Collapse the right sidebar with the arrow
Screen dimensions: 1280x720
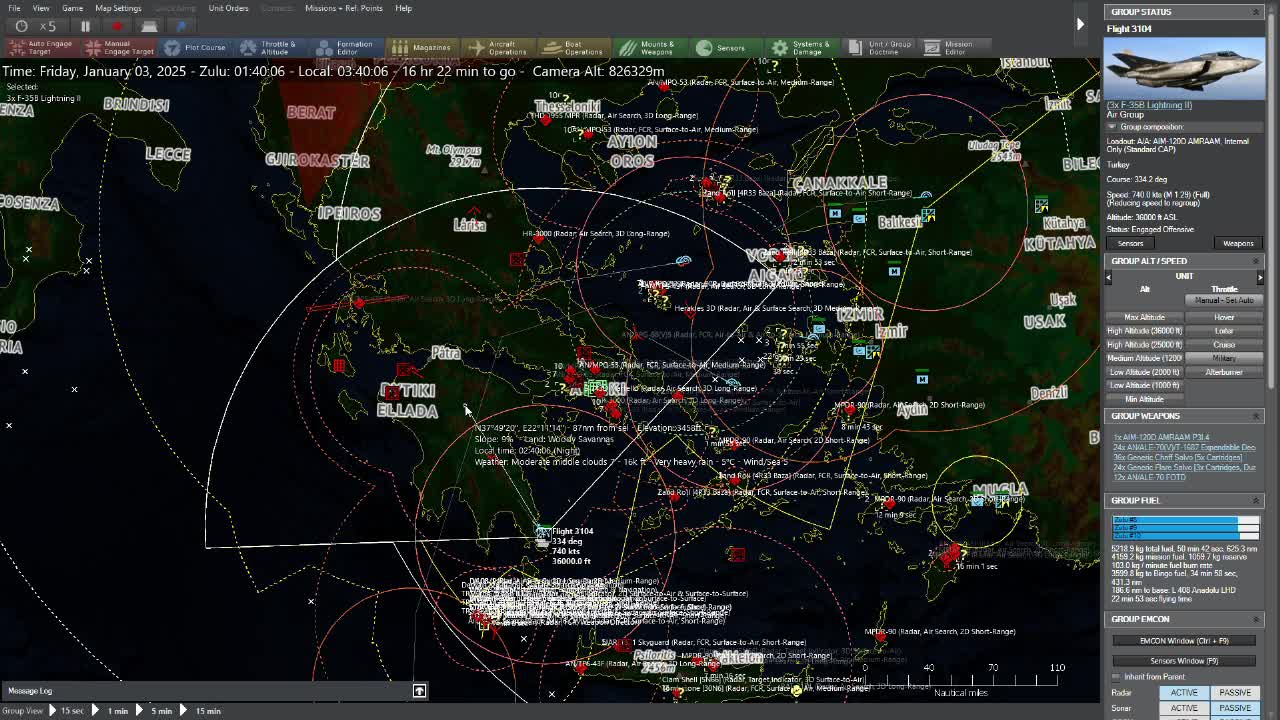point(1080,24)
